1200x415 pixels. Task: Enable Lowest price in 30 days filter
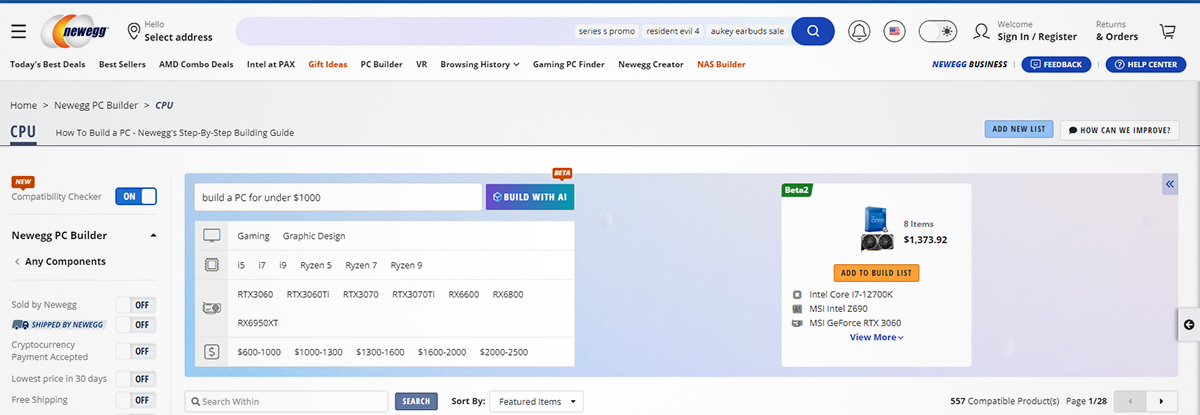pos(136,379)
